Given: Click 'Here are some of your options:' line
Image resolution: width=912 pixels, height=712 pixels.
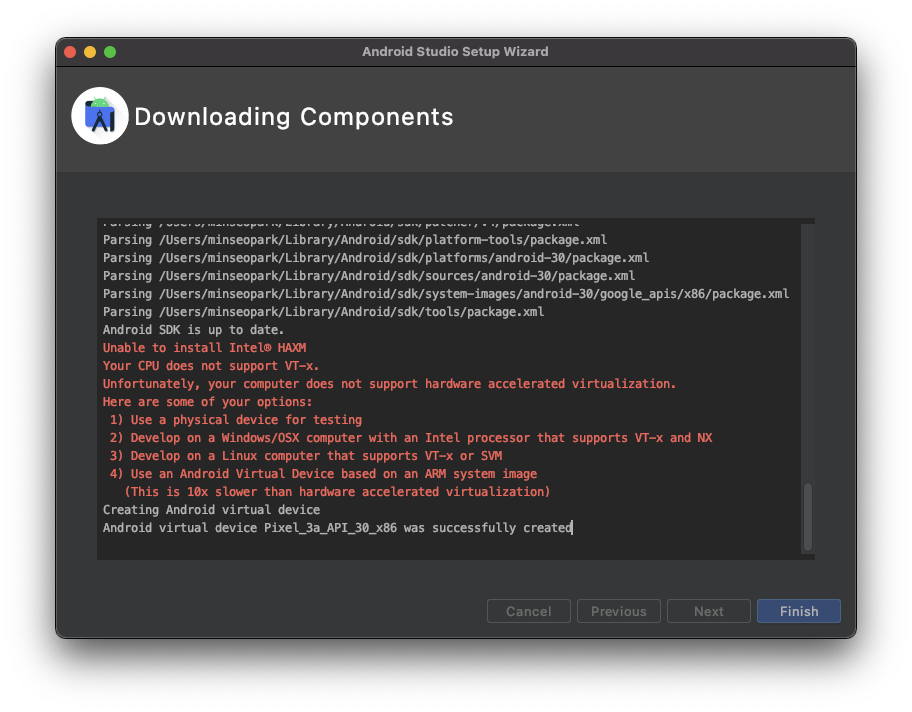Looking at the screenshot, I should (x=207, y=401).
